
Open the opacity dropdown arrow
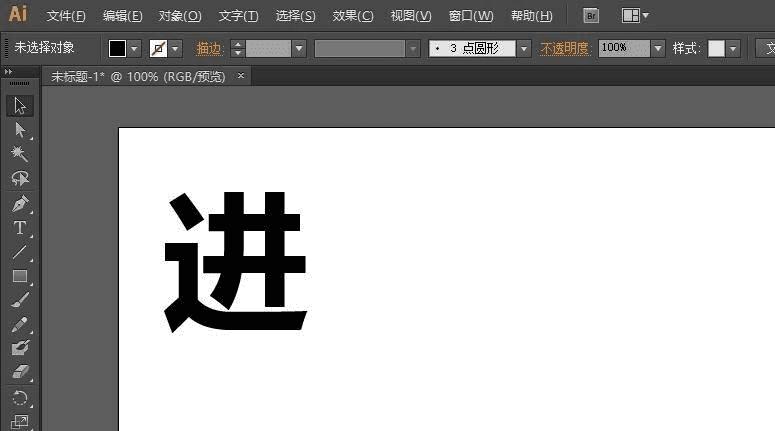pyautogui.click(x=657, y=48)
